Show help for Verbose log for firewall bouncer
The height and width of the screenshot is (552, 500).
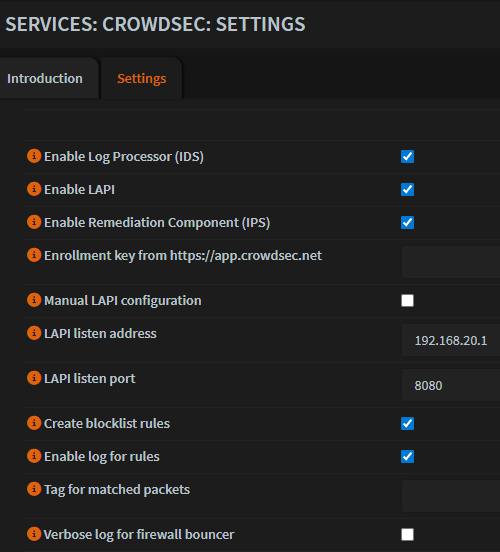pos(34,534)
